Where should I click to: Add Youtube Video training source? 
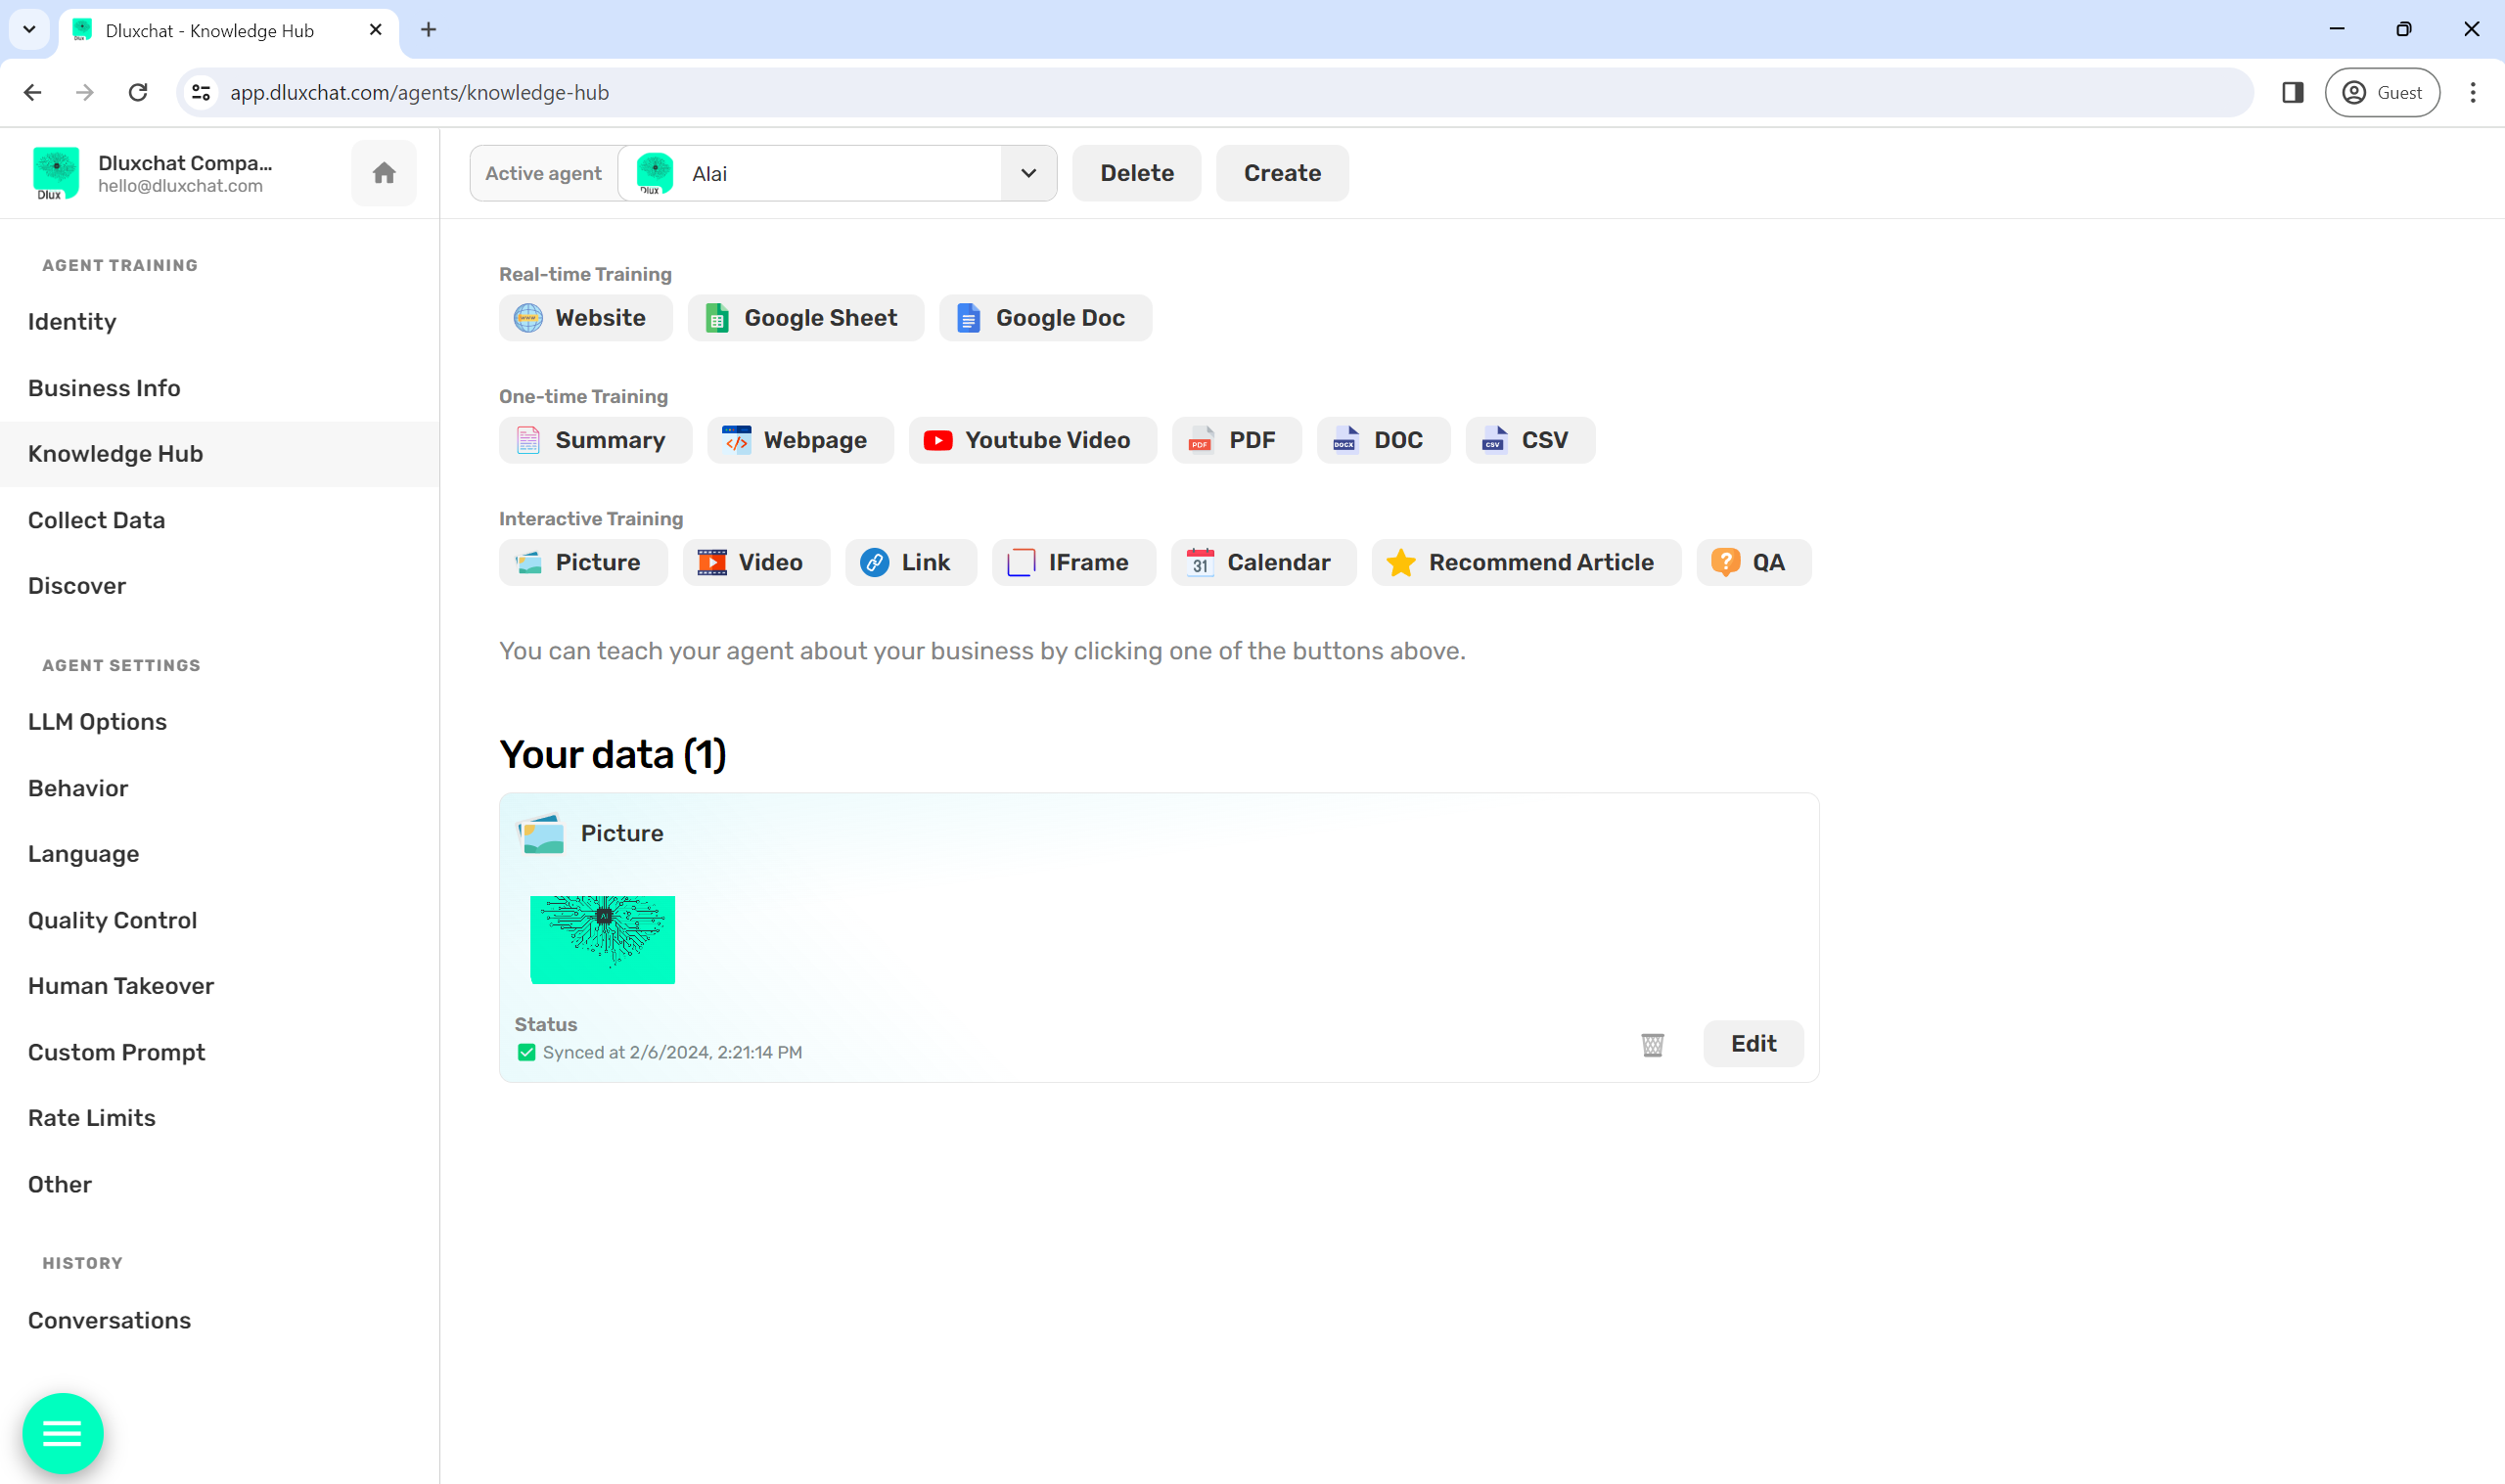(1032, 440)
